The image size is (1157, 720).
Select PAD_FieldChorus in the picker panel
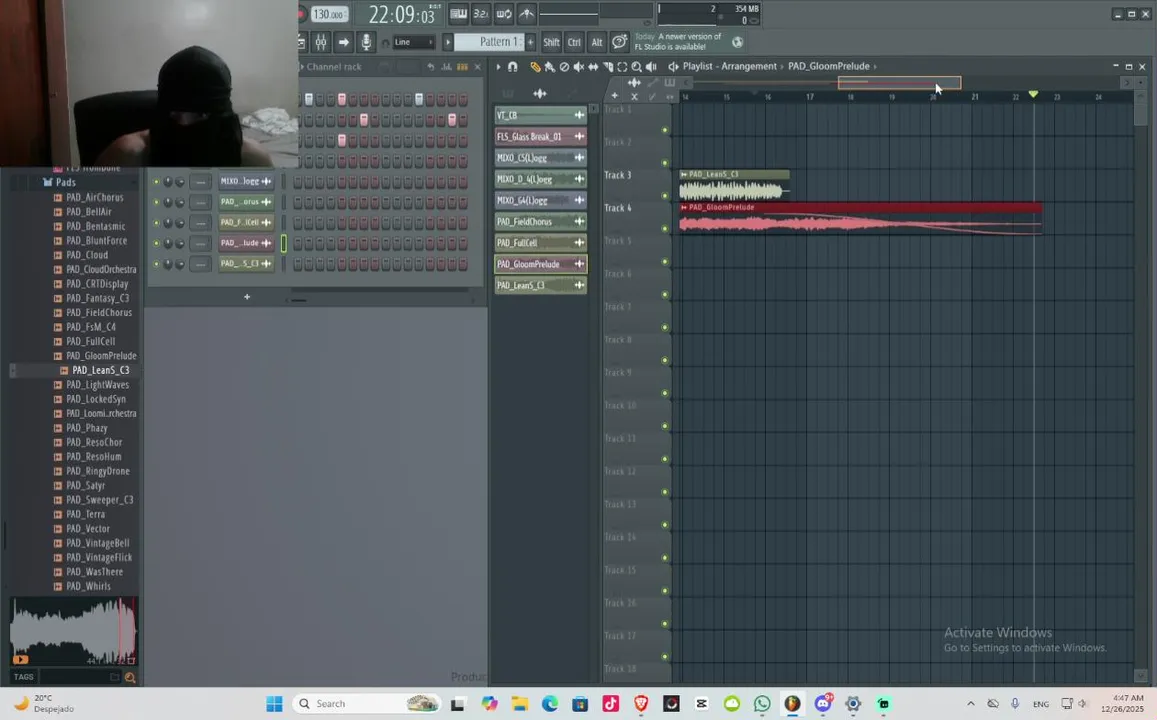pos(541,221)
